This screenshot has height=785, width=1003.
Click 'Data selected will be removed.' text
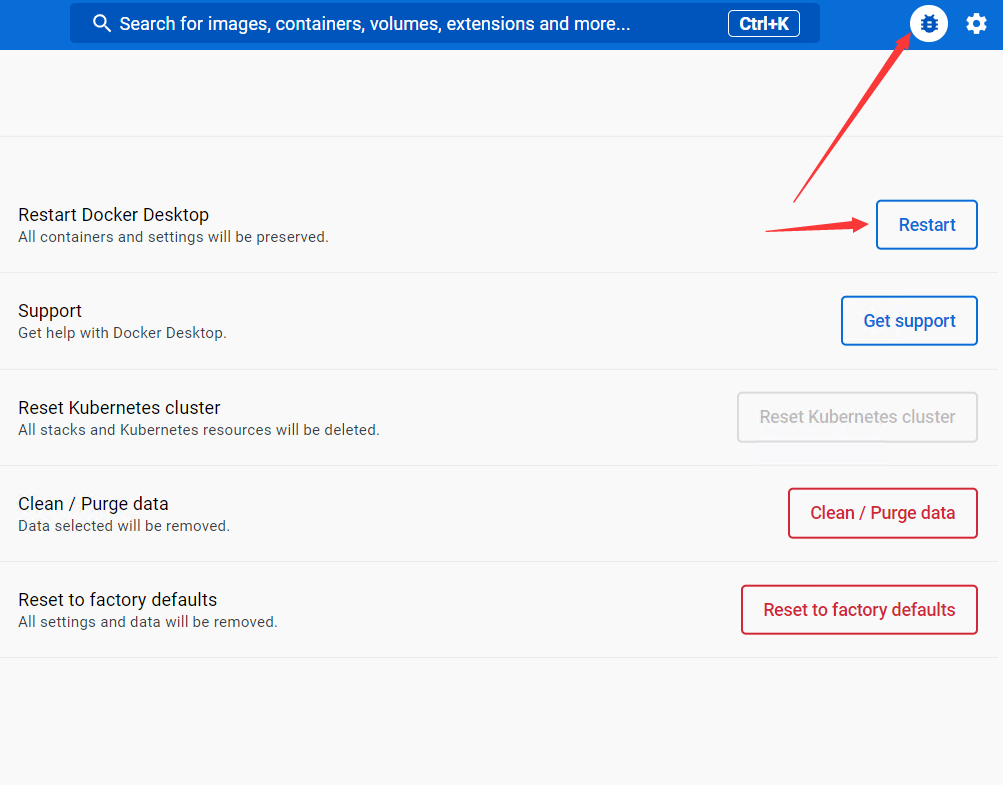point(124,526)
